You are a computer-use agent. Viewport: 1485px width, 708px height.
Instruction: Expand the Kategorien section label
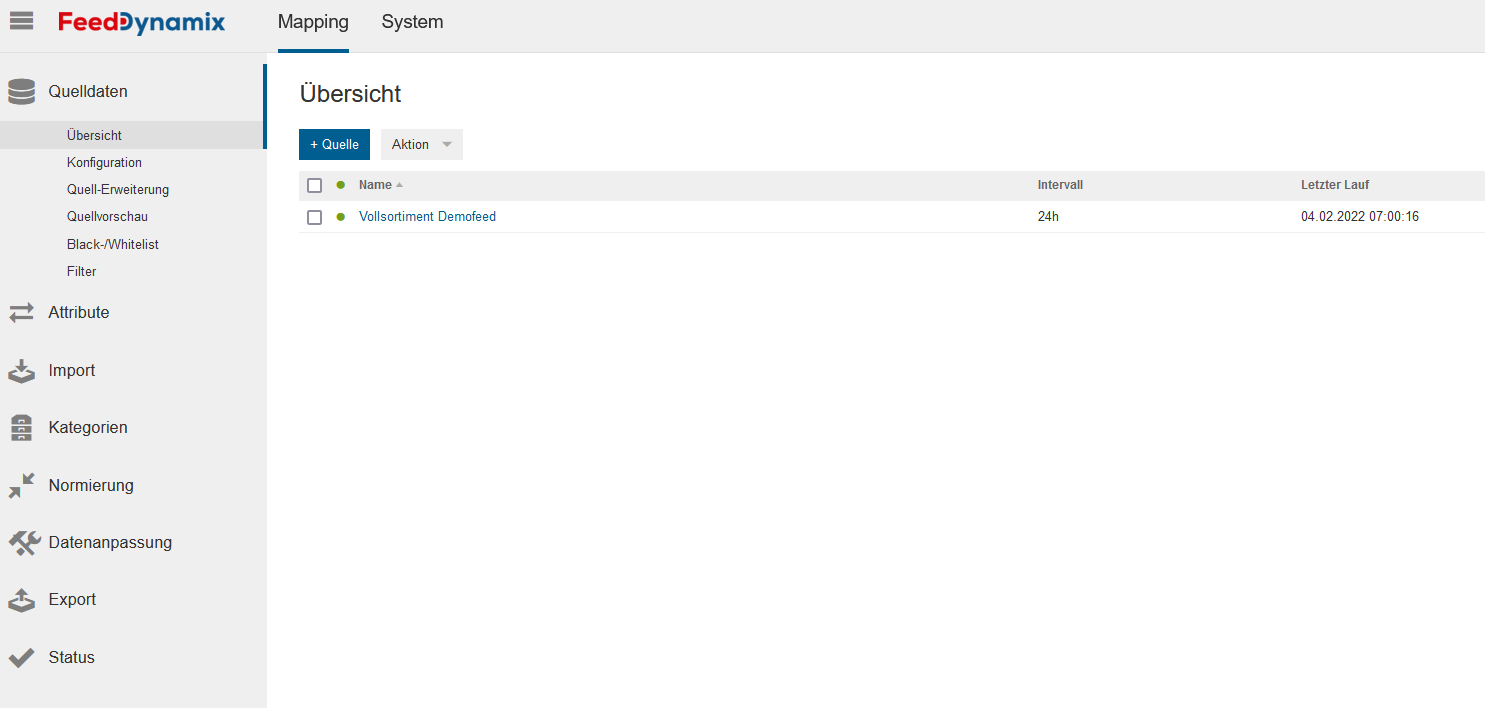(x=88, y=428)
